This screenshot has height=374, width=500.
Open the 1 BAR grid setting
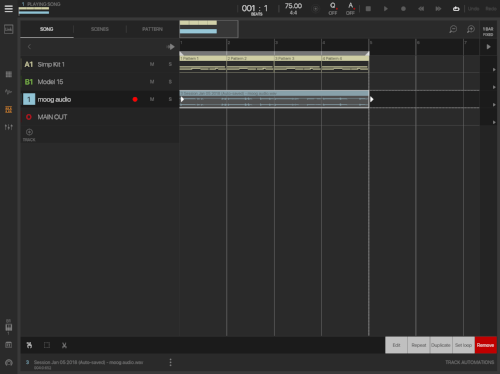point(488,31)
